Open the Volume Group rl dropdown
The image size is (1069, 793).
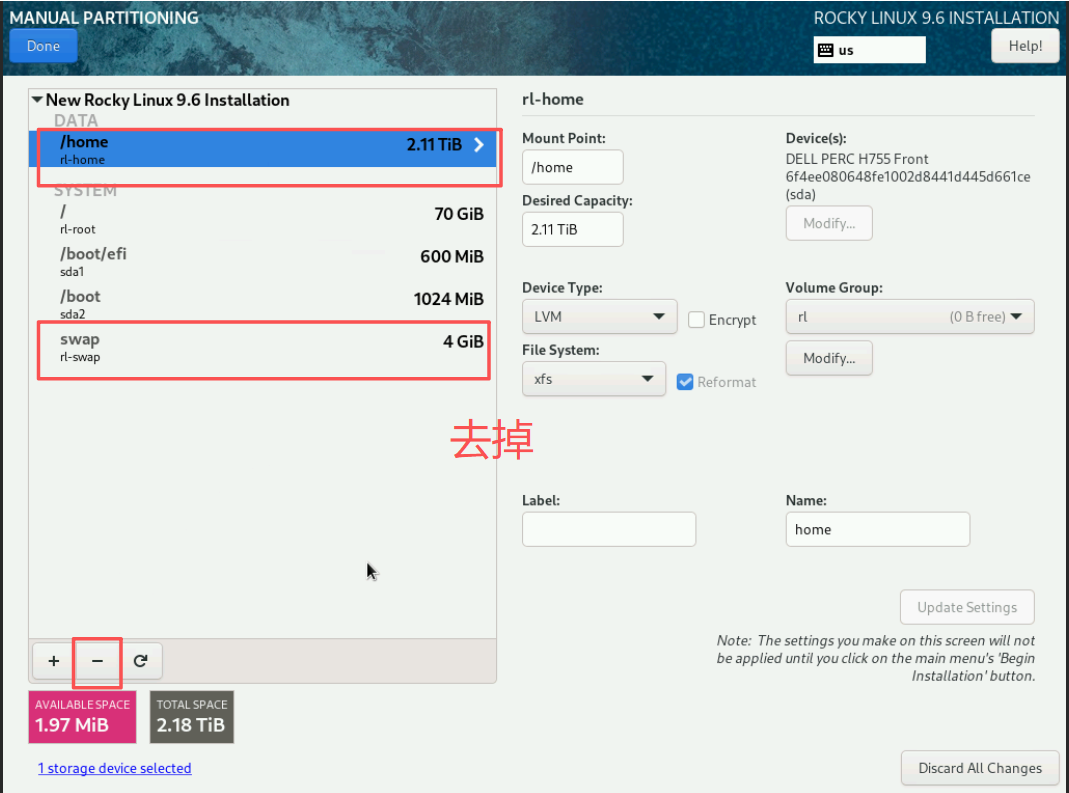pos(909,317)
